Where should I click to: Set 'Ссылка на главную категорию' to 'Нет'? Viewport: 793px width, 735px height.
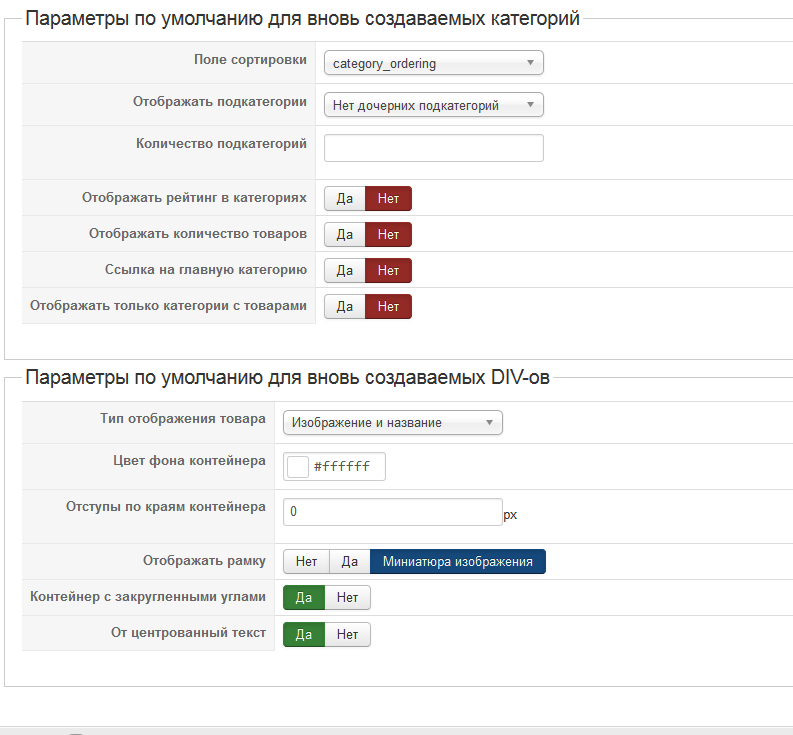tap(388, 271)
